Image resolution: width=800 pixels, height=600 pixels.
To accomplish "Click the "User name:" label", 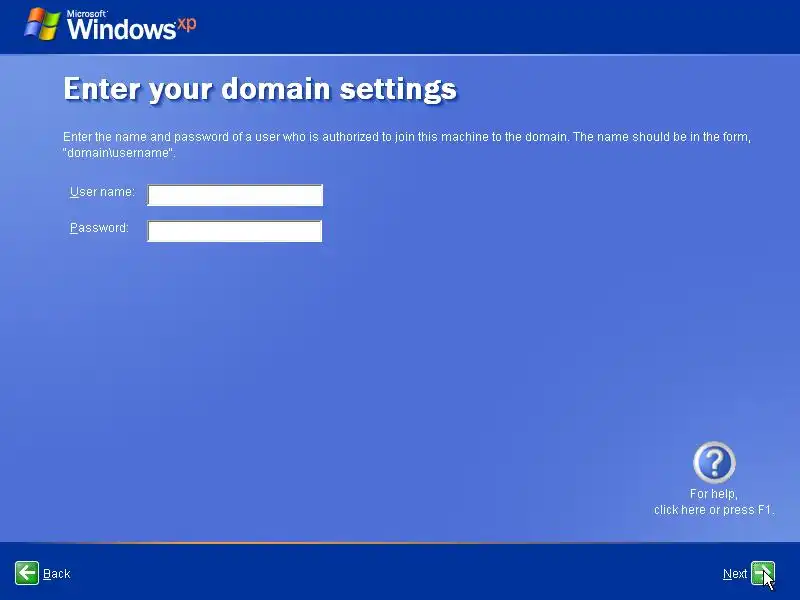I will (103, 192).
